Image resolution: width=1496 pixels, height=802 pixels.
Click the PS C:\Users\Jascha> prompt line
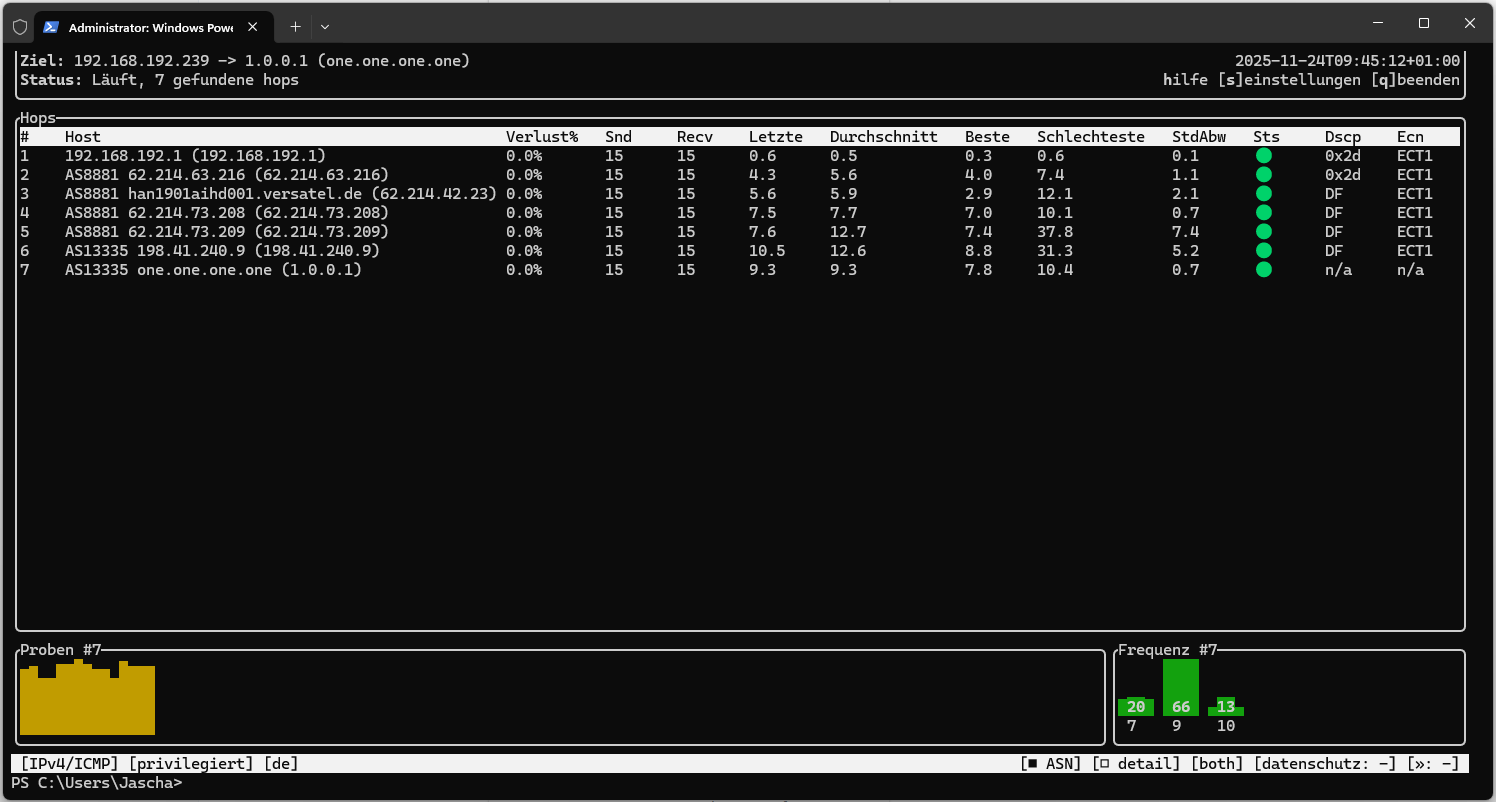[97, 783]
